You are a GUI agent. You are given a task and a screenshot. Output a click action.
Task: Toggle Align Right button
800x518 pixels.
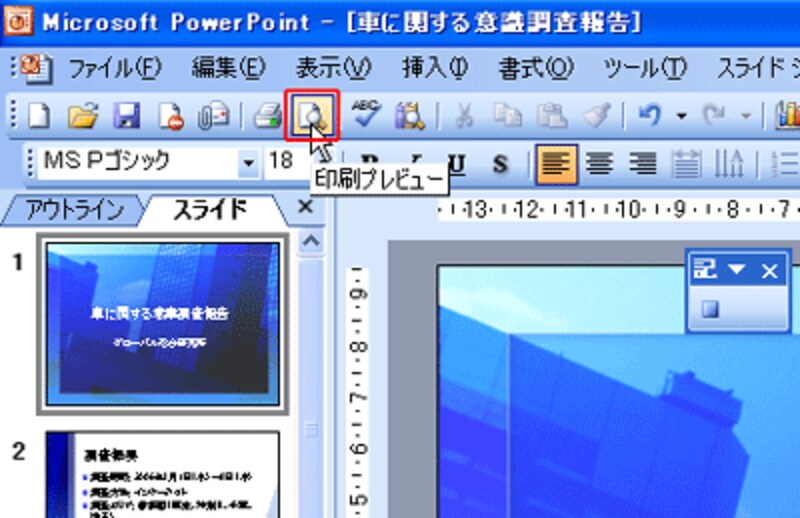[x=643, y=164]
